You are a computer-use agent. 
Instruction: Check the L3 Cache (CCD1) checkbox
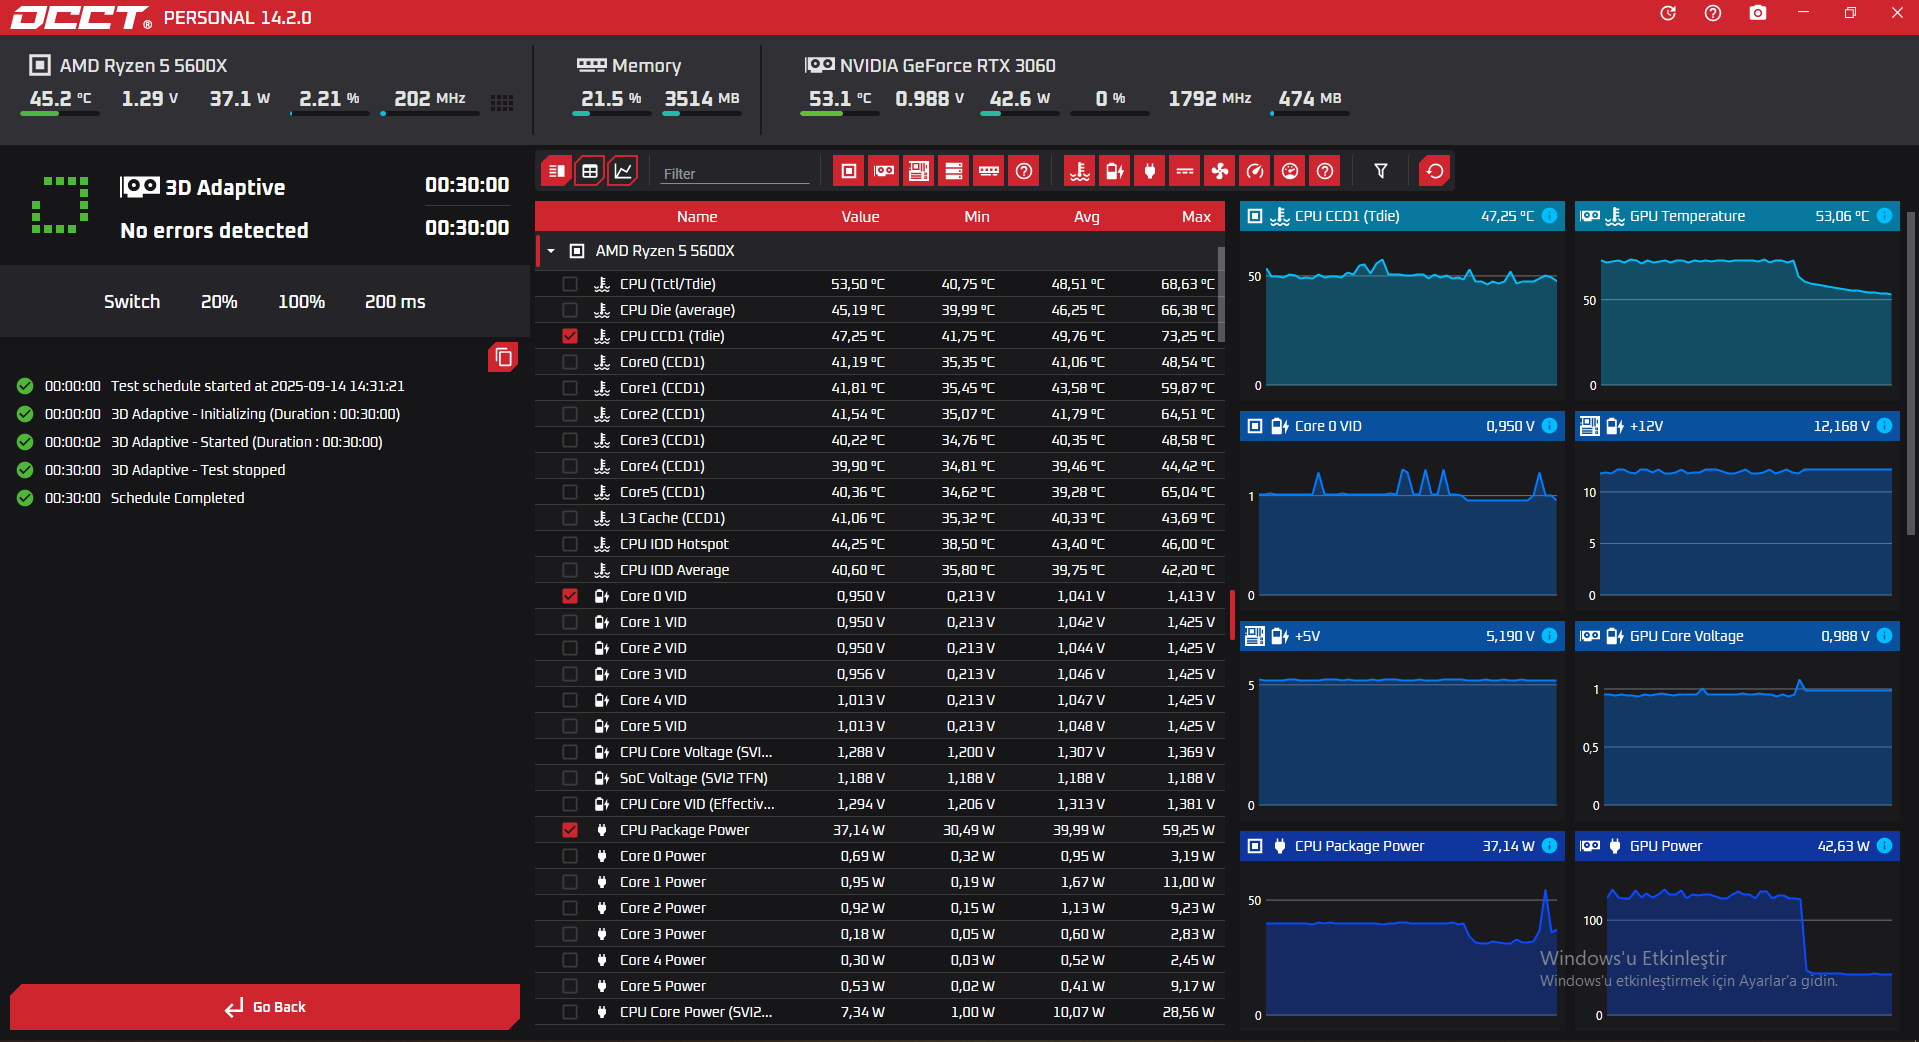point(570,518)
